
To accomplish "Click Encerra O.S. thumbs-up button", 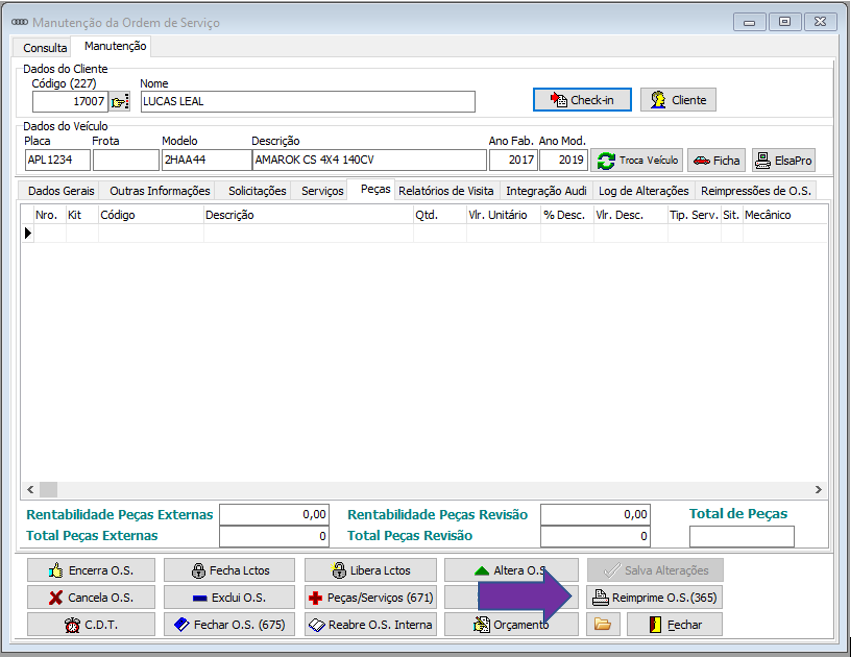I will pyautogui.click(x=91, y=571).
